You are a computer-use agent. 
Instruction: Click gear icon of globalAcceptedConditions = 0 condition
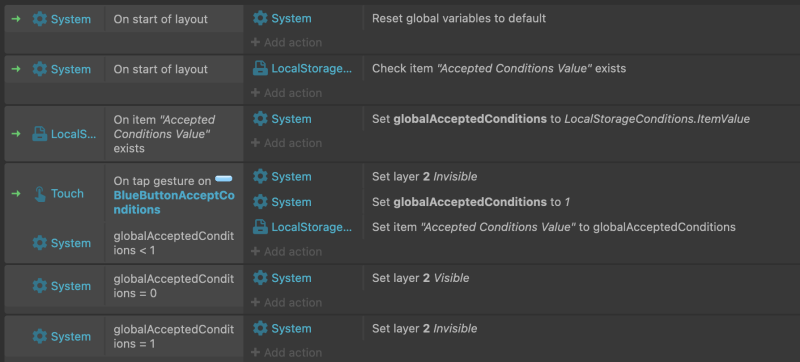click(39, 286)
